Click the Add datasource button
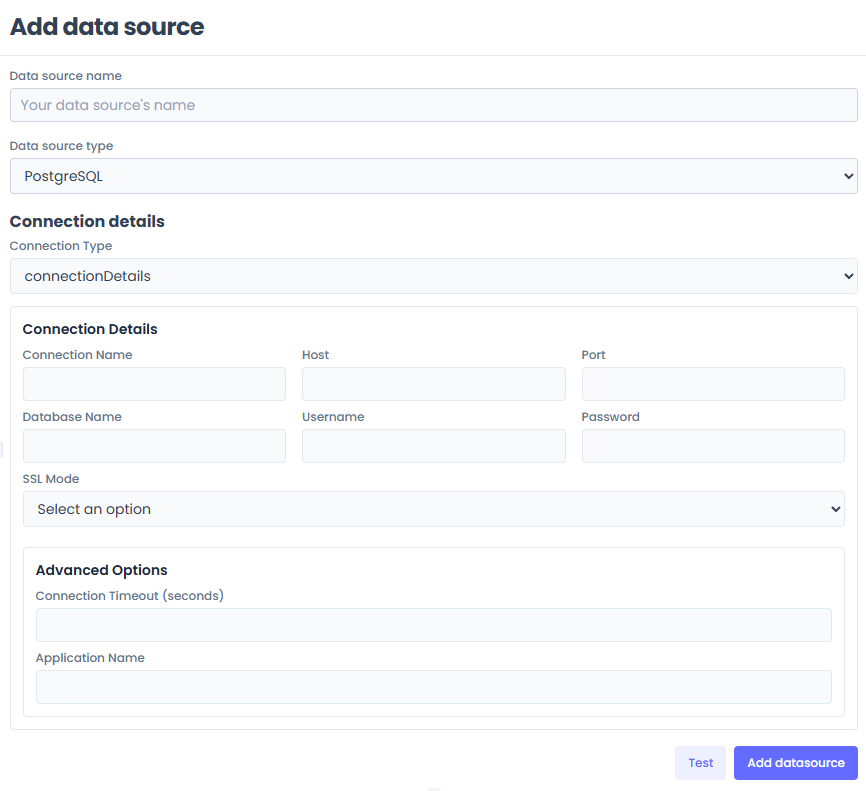Viewport: 866px width, 791px height. pyautogui.click(x=795, y=762)
